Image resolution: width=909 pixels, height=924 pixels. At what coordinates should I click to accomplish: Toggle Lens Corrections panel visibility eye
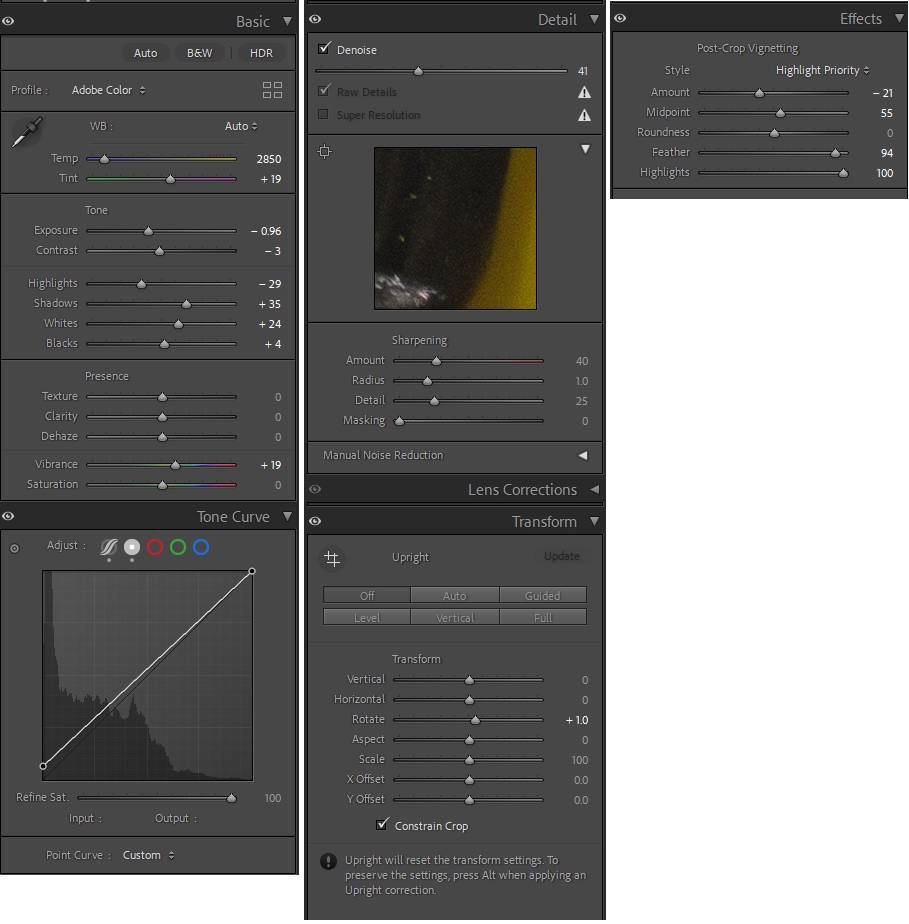315,489
